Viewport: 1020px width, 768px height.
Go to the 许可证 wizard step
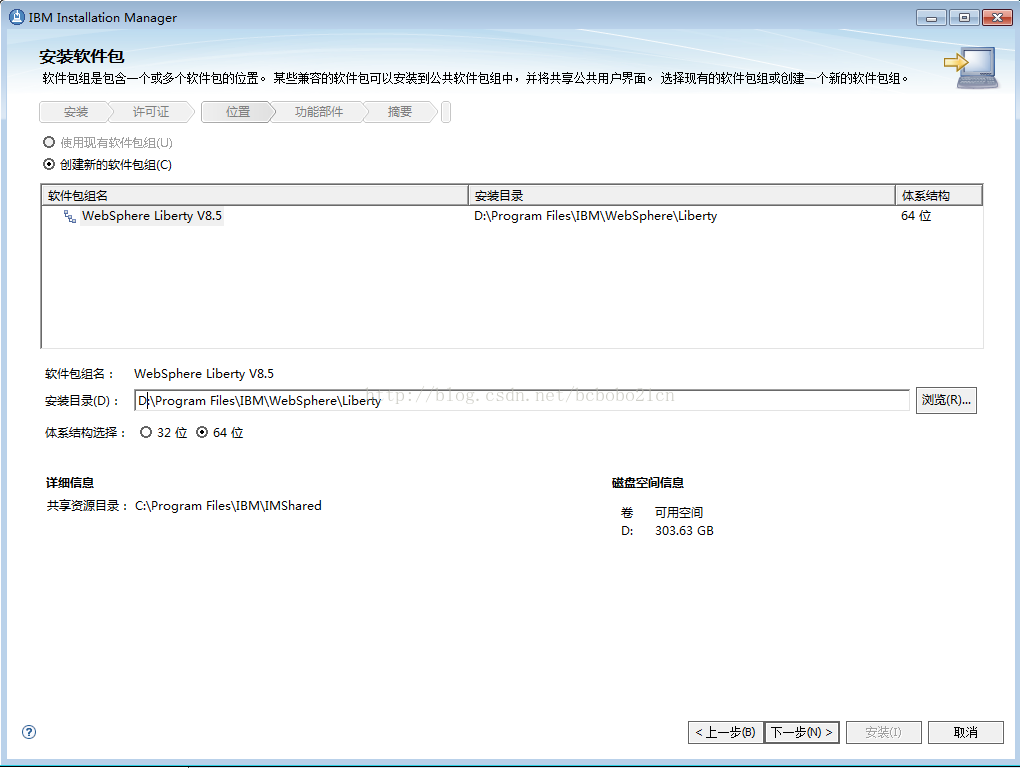point(151,112)
